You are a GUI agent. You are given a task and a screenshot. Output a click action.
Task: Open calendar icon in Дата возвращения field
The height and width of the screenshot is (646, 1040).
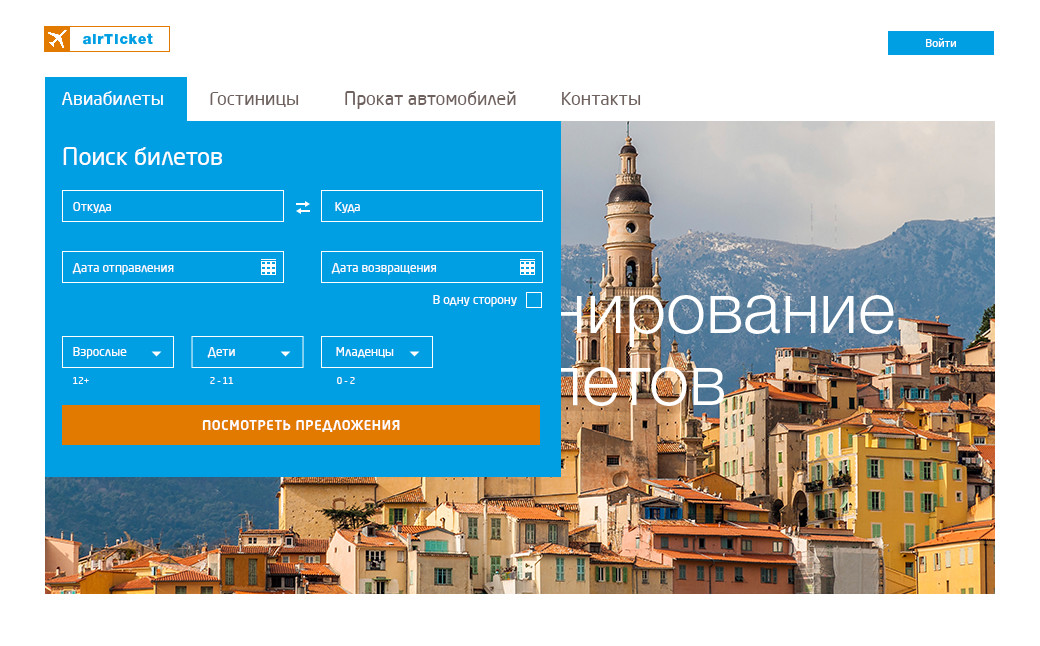(x=527, y=267)
